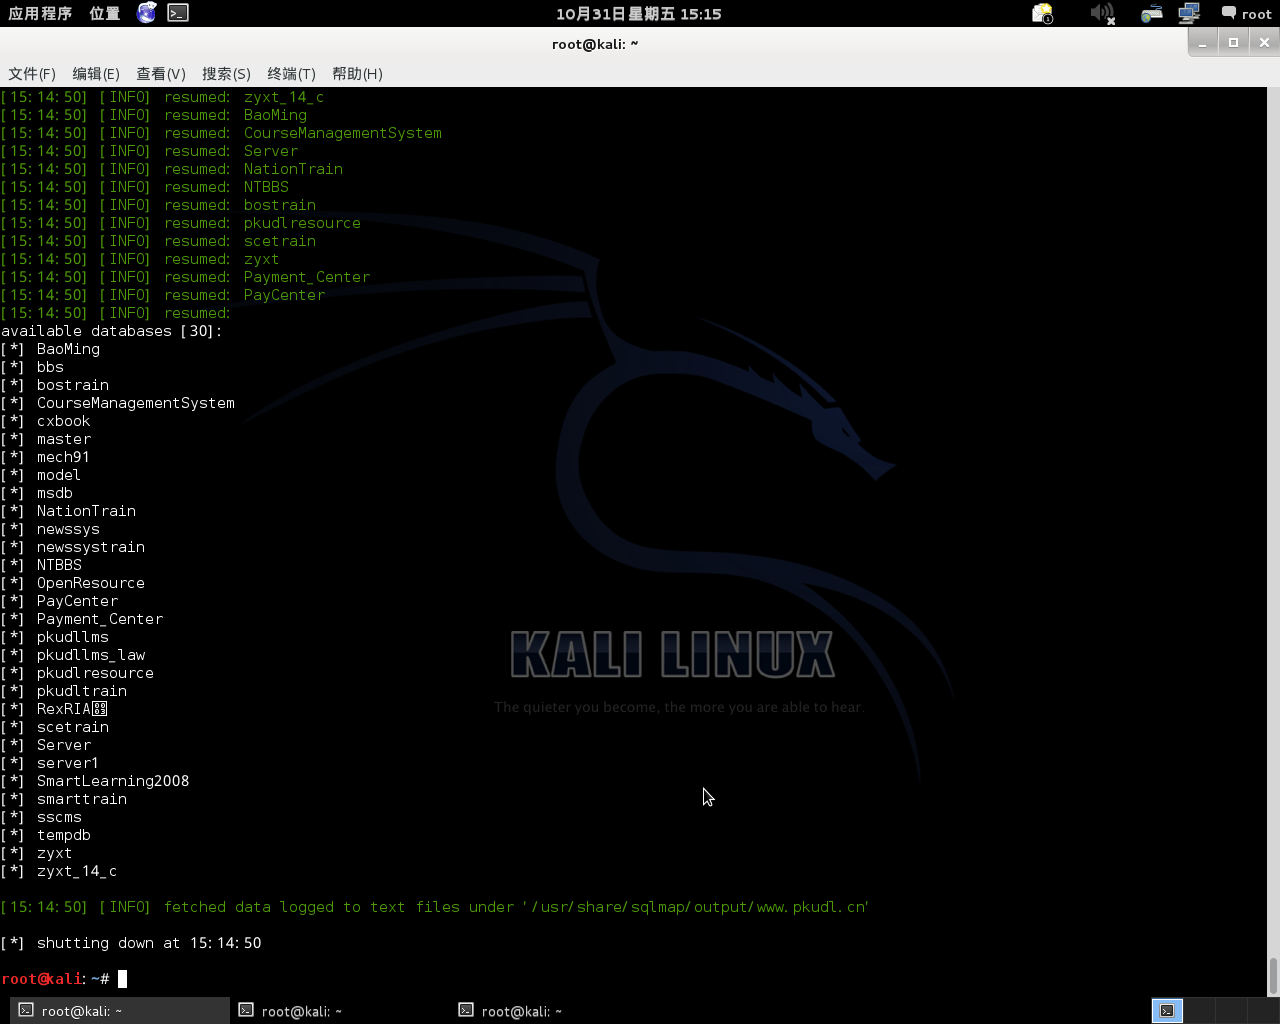Open the 查看(V) menu
Viewport: 1280px width, 1024px height.
coord(161,74)
